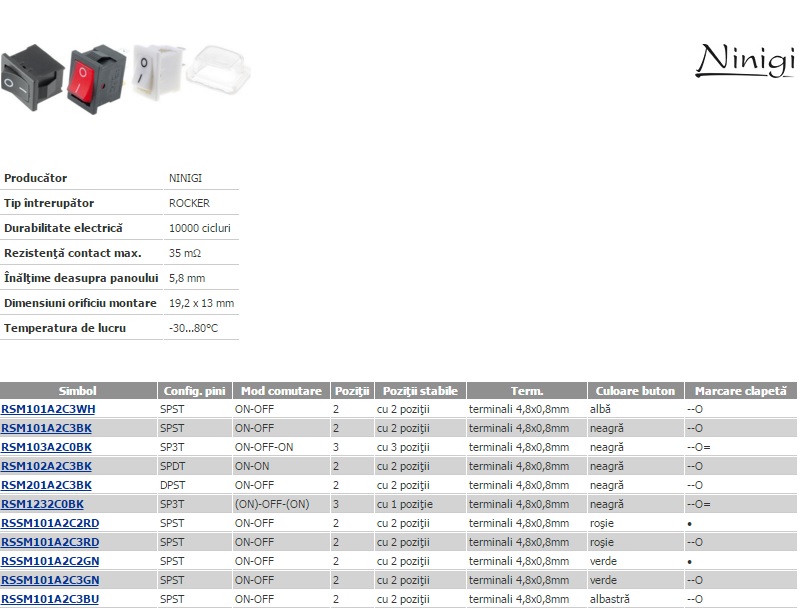
Task: Select the 35 mΩ resistance value
Action: coord(185,253)
